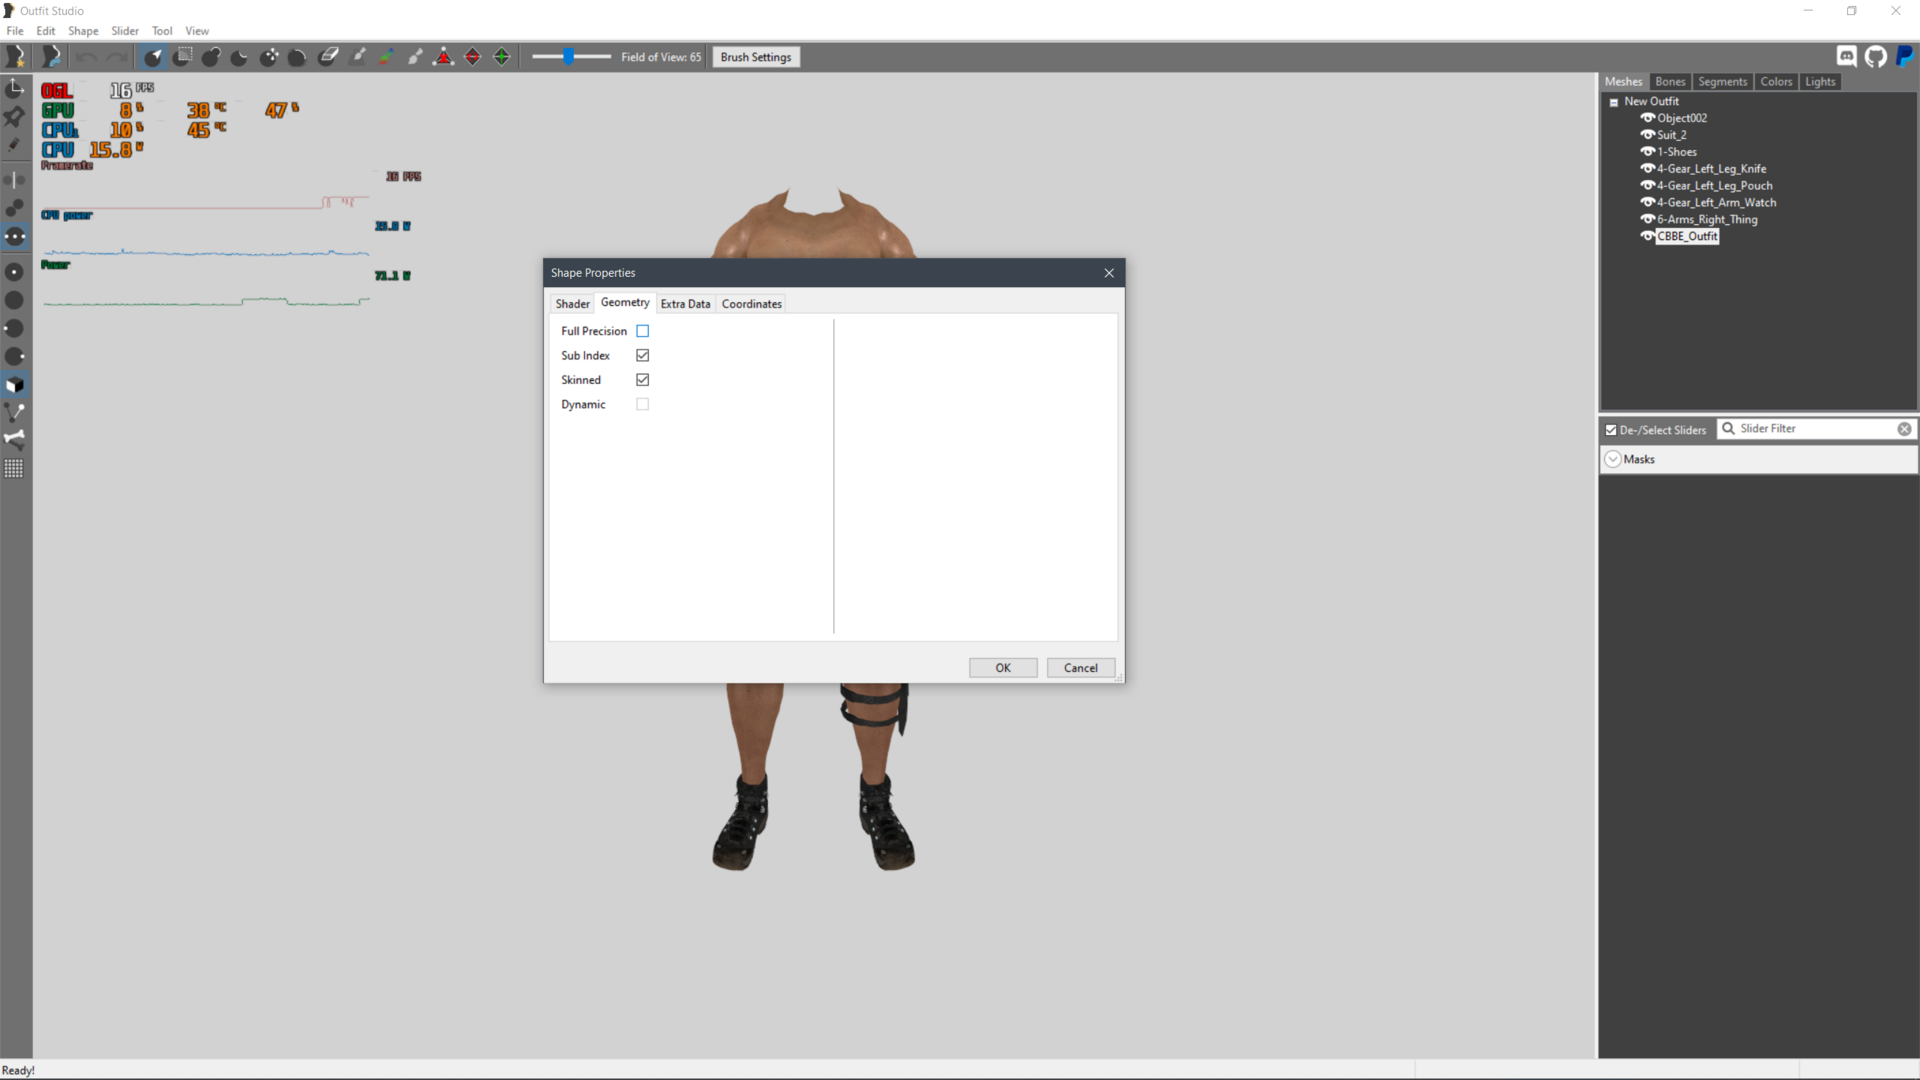The height and width of the screenshot is (1080, 1920).
Task: Hide the Object002 mesh via eye icon
Action: [x=1647, y=118]
